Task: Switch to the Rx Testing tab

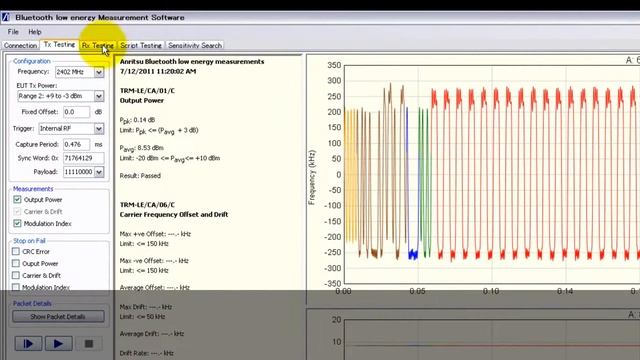Action: click(98, 45)
